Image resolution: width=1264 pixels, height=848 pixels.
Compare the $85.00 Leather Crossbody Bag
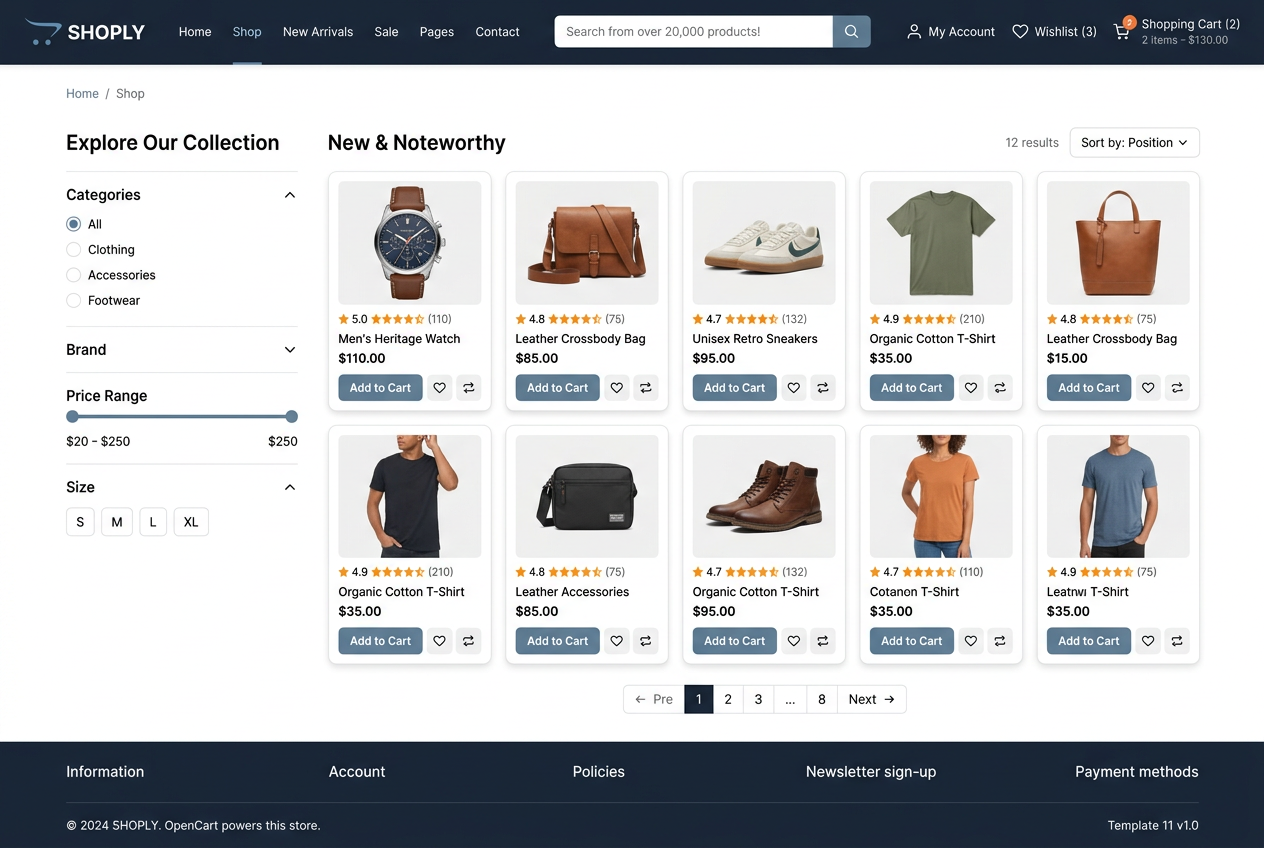pyautogui.click(x=646, y=388)
